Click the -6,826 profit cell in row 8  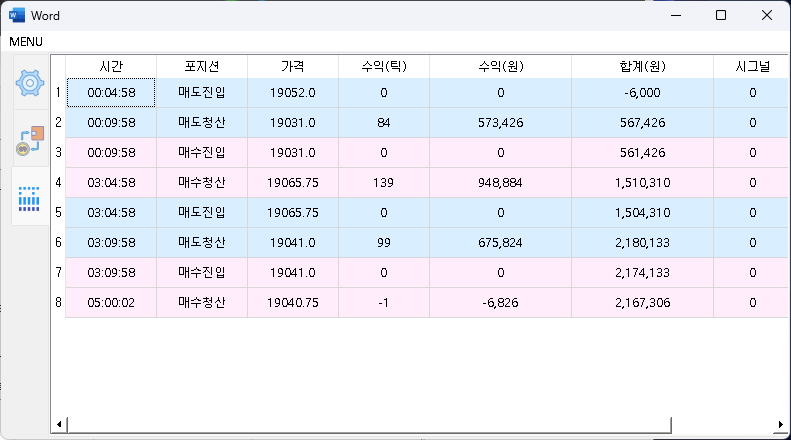(500, 303)
